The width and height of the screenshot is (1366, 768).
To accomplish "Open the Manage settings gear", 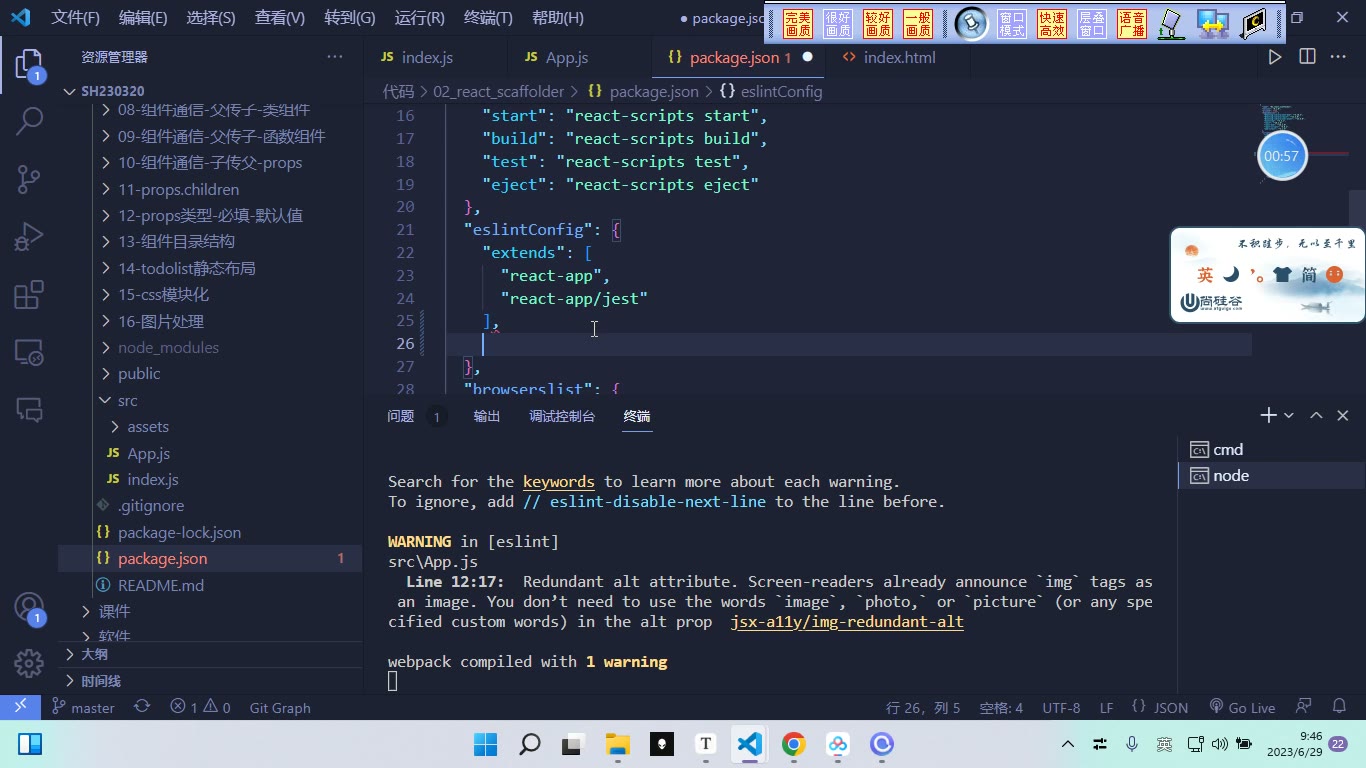I will [x=29, y=662].
